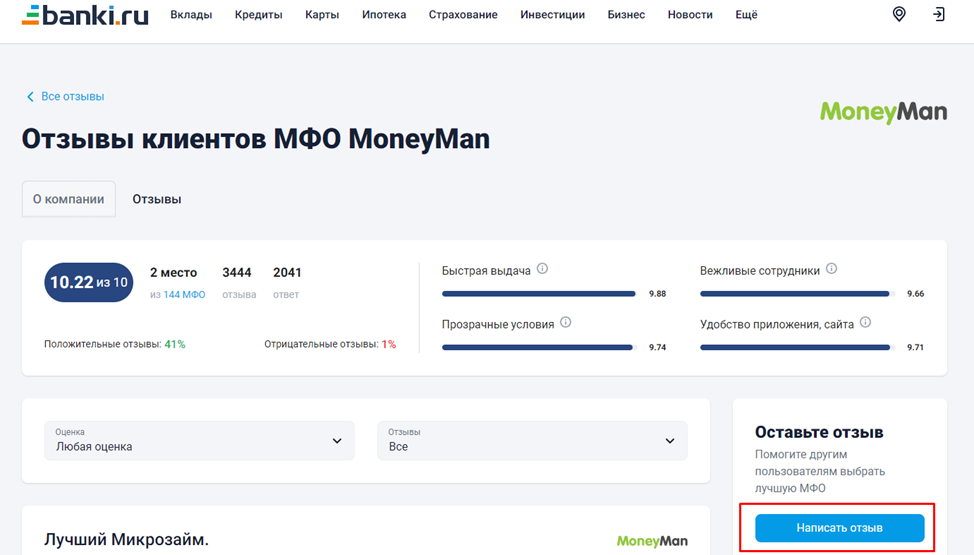Switch to the О компании tab
The height and width of the screenshot is (555, 974).
click(x=68, y=199)
